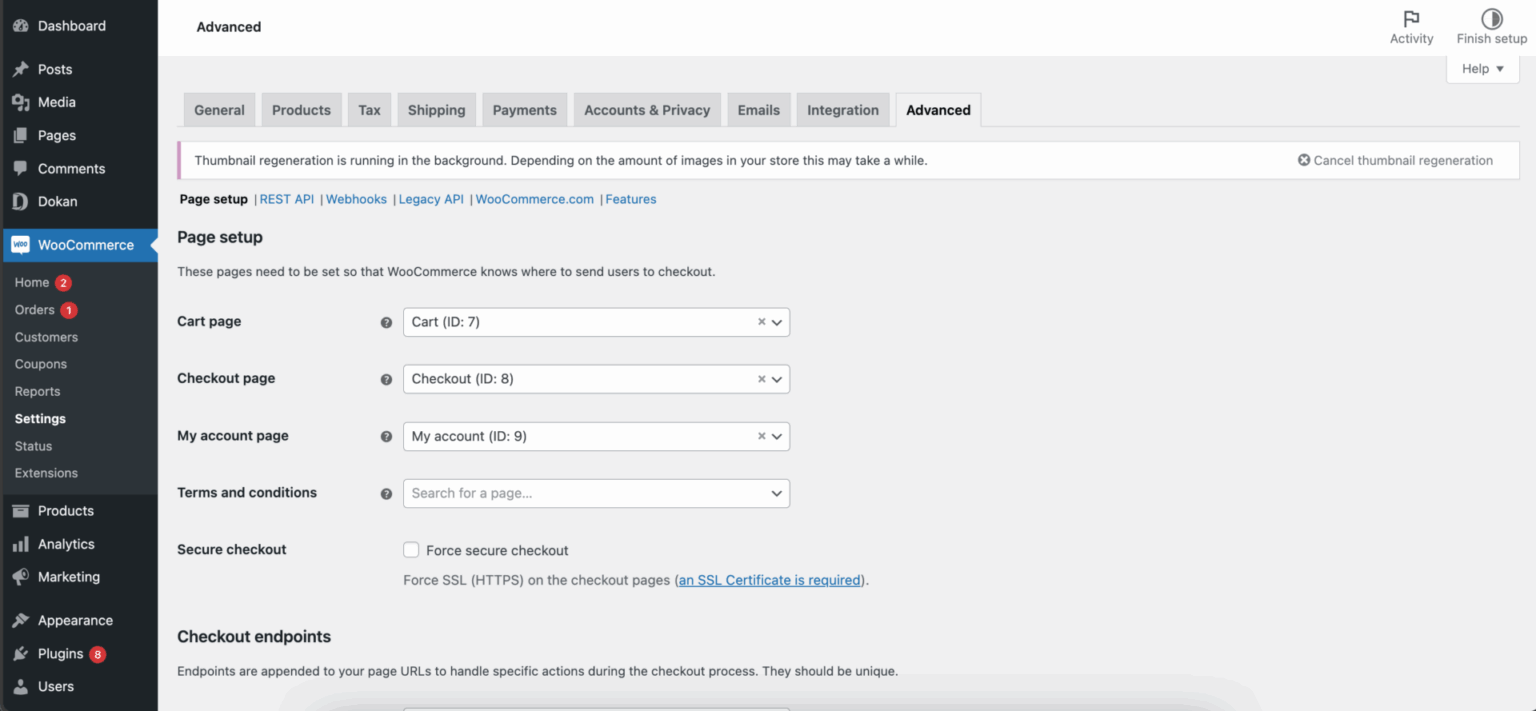Click the Posts pin icon
This screenshot has height=711, width=1536.
20,69
